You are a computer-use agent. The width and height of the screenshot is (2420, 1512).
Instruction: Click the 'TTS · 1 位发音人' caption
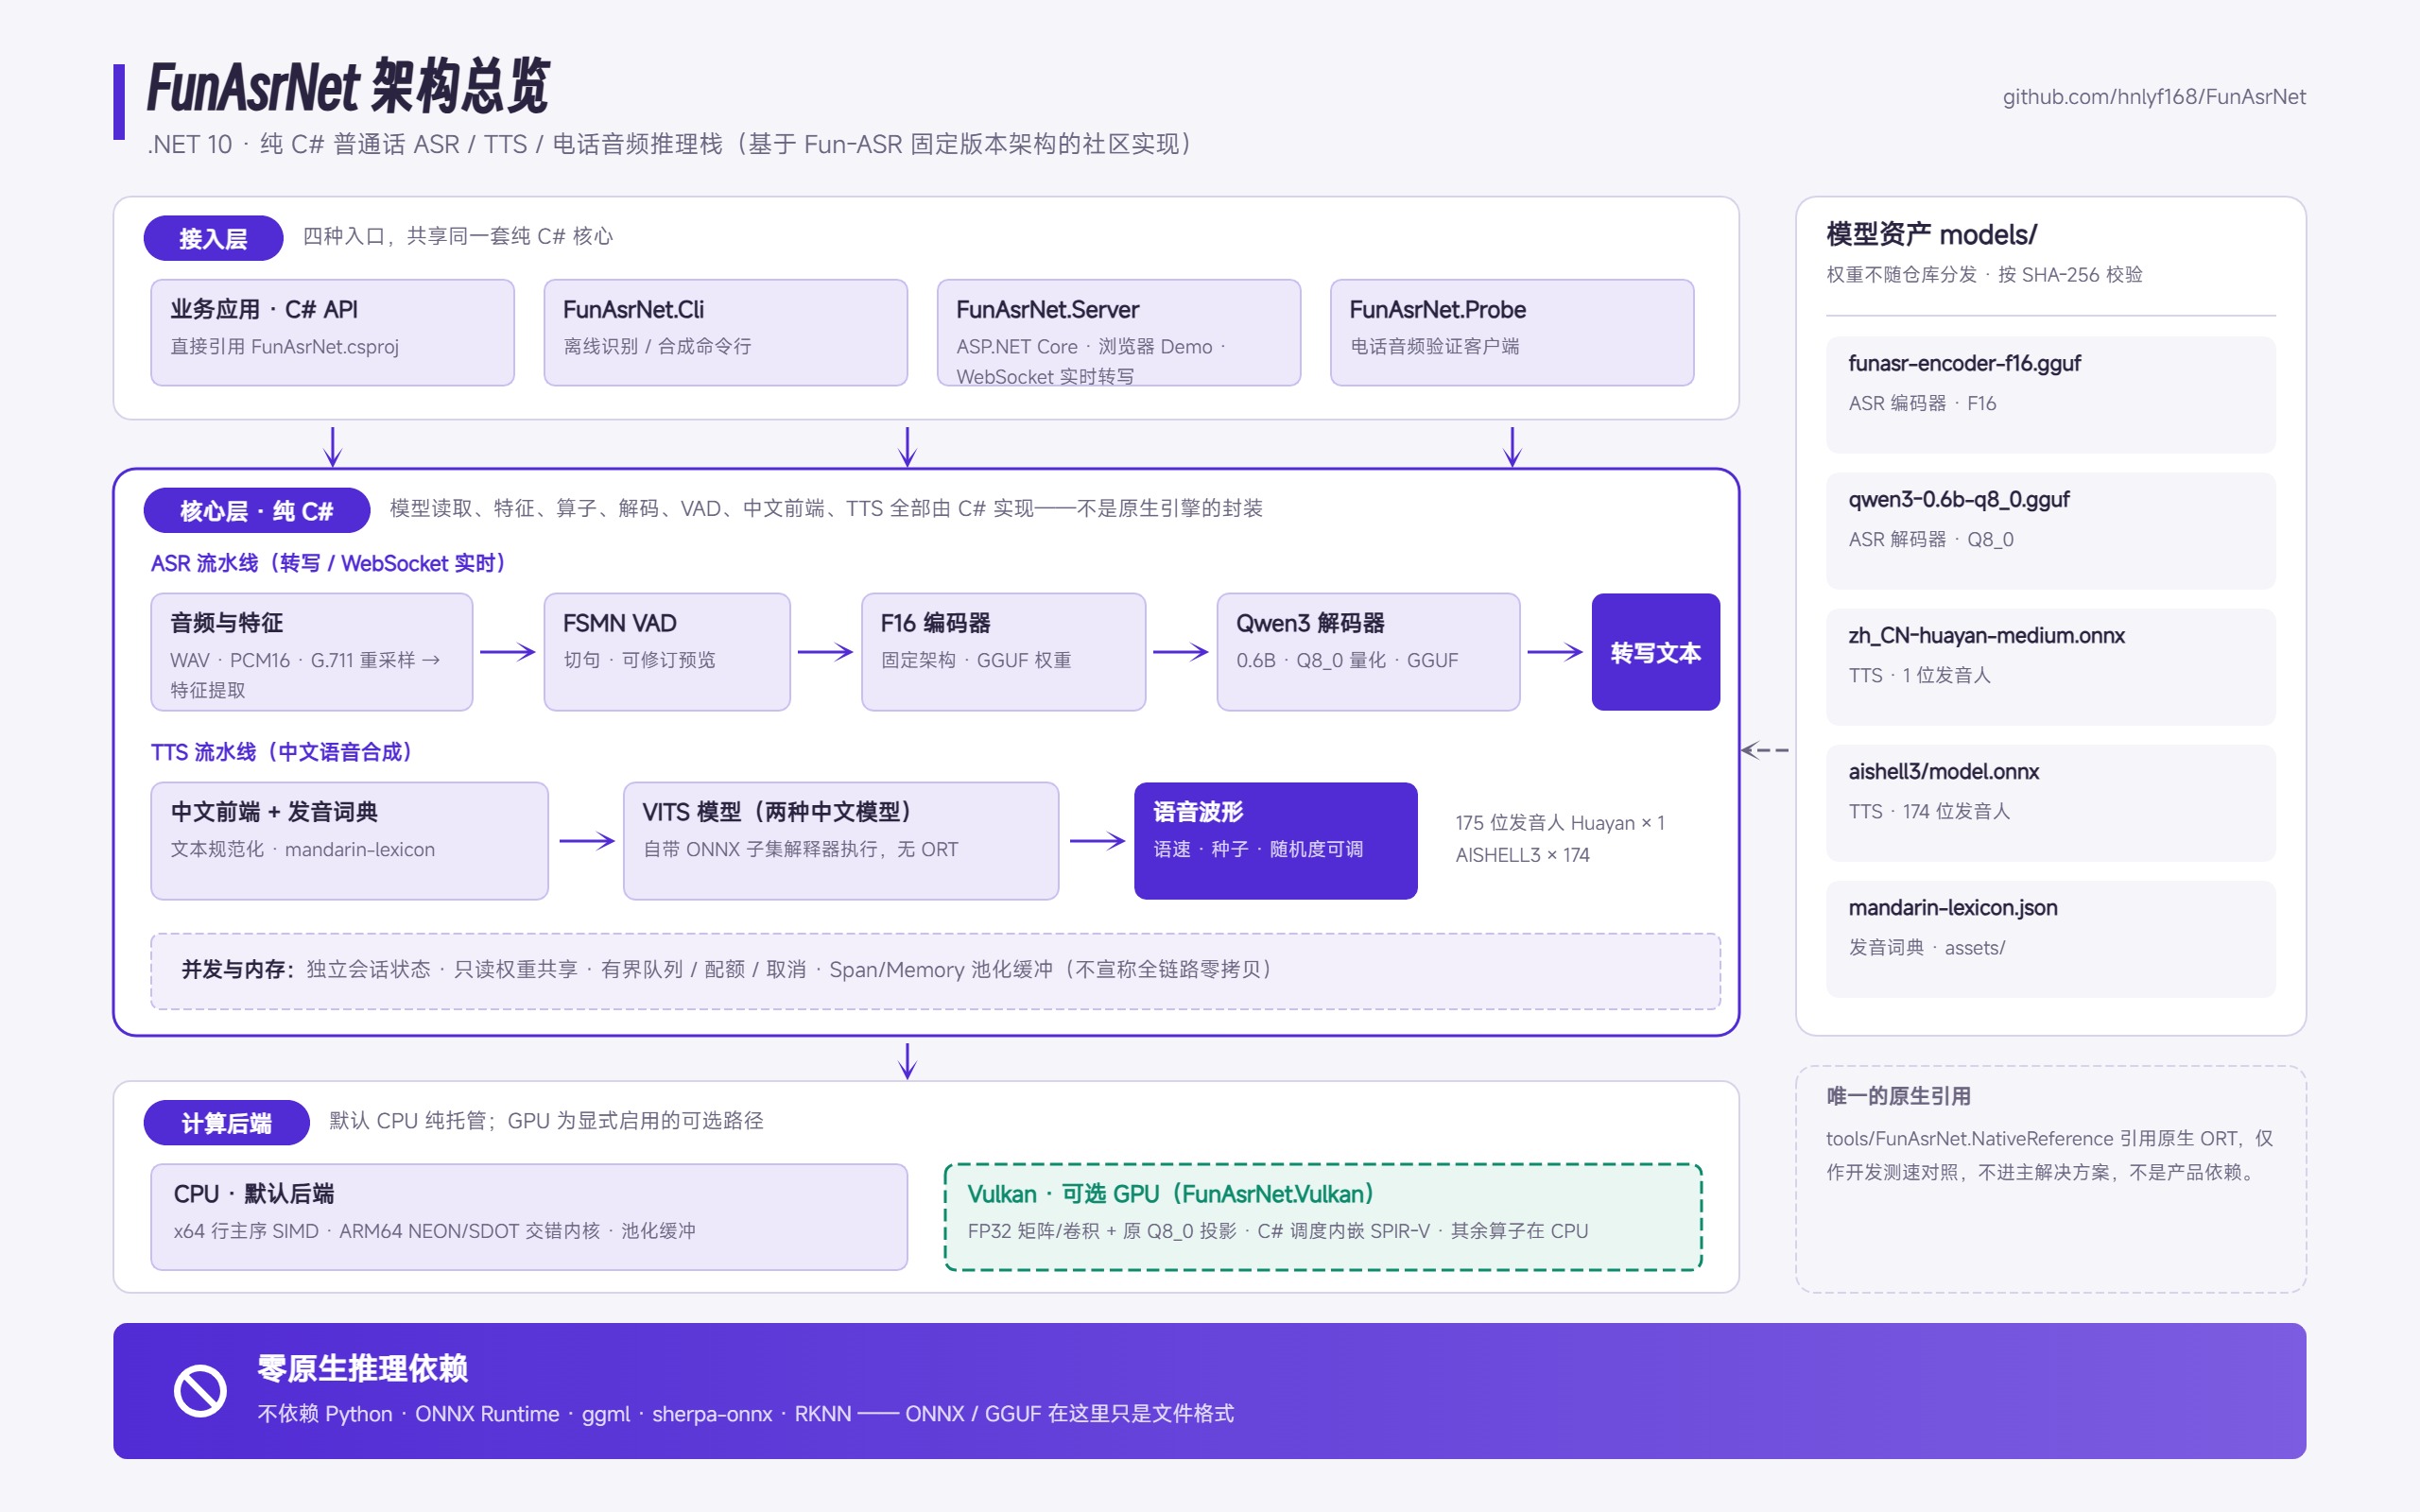1919,675
